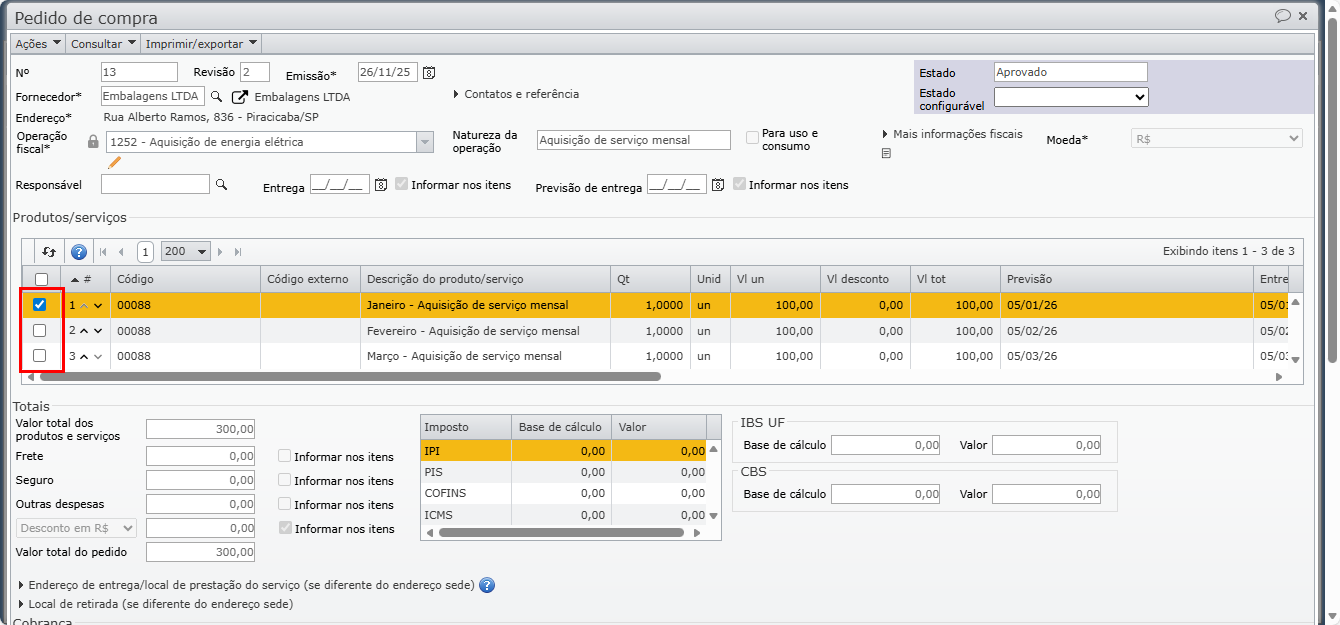Image resolution: width=1340 pixels, height=625 pixels.
Task: Open calendar picker beside Emissão date
Action: click(429, 73)
